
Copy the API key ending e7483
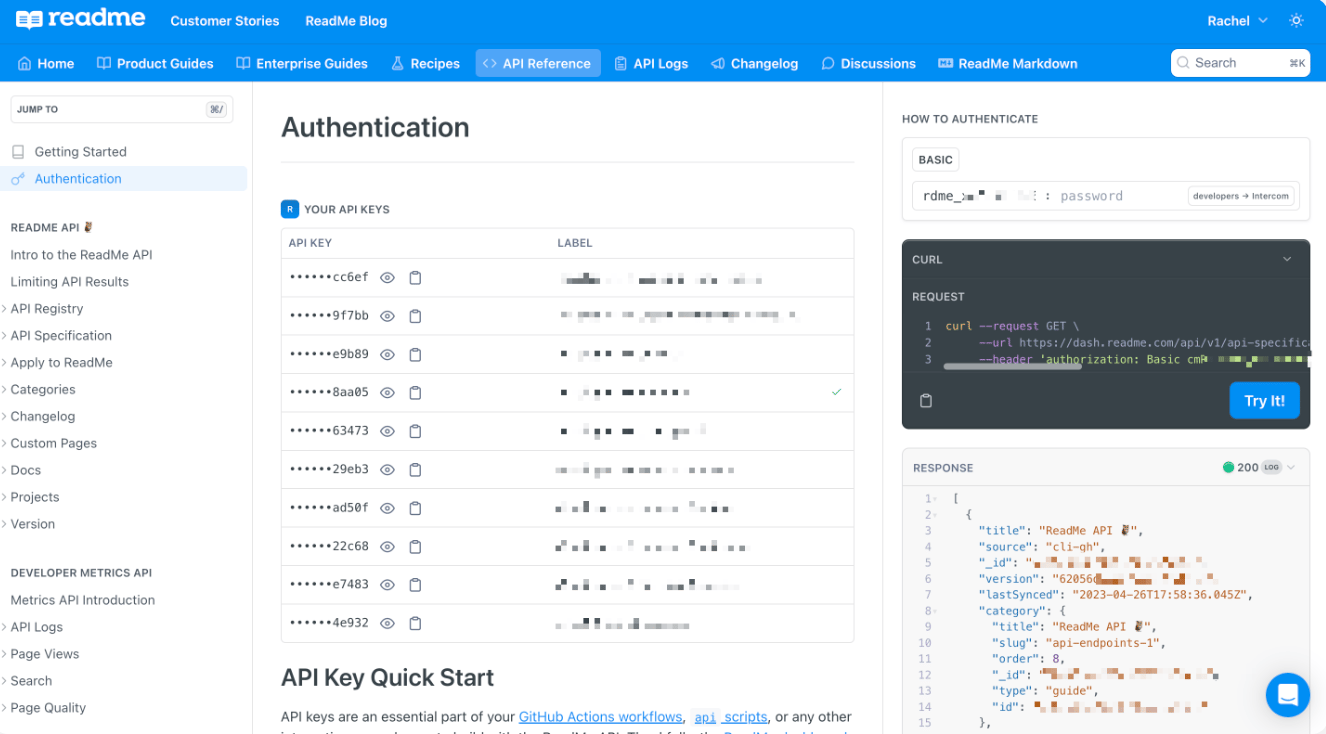click(415, 584)
